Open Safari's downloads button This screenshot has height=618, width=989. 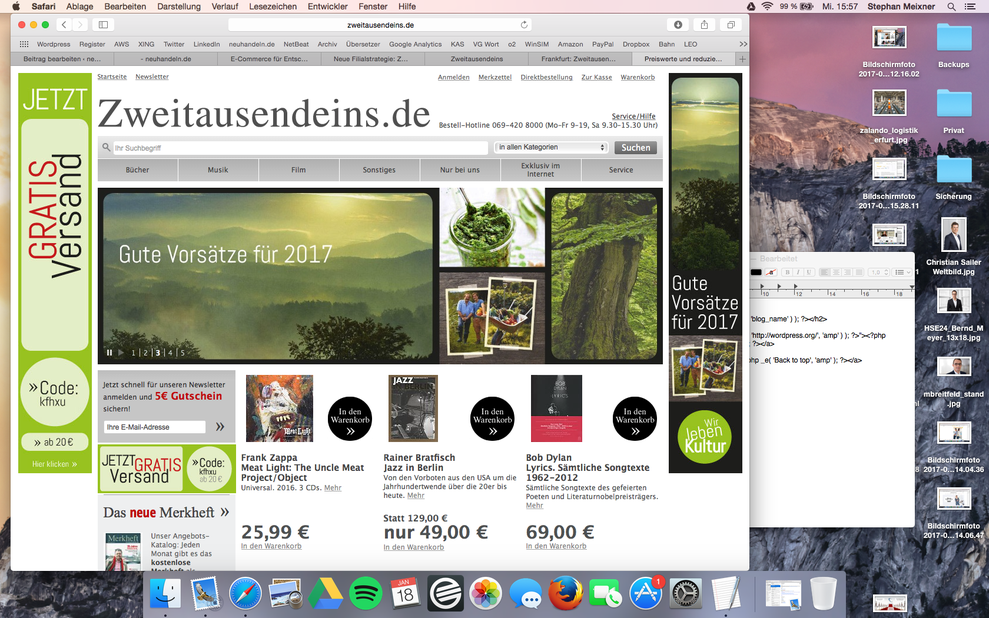click(678, 25)
